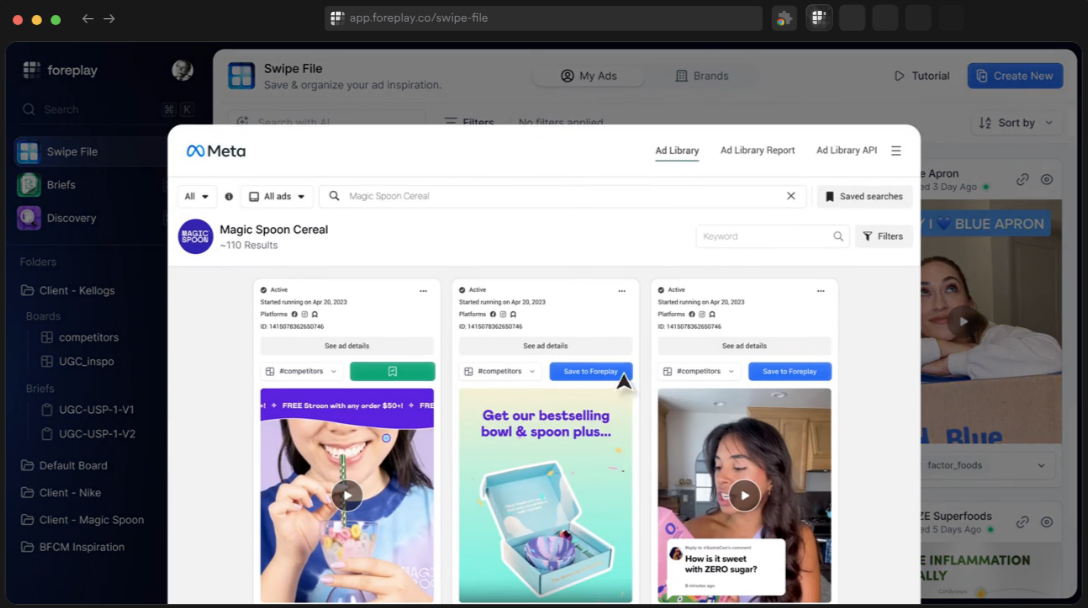Click the Keyword search magnifier icon
This screenshot has width=1088, height=608.
coord(838,237)
